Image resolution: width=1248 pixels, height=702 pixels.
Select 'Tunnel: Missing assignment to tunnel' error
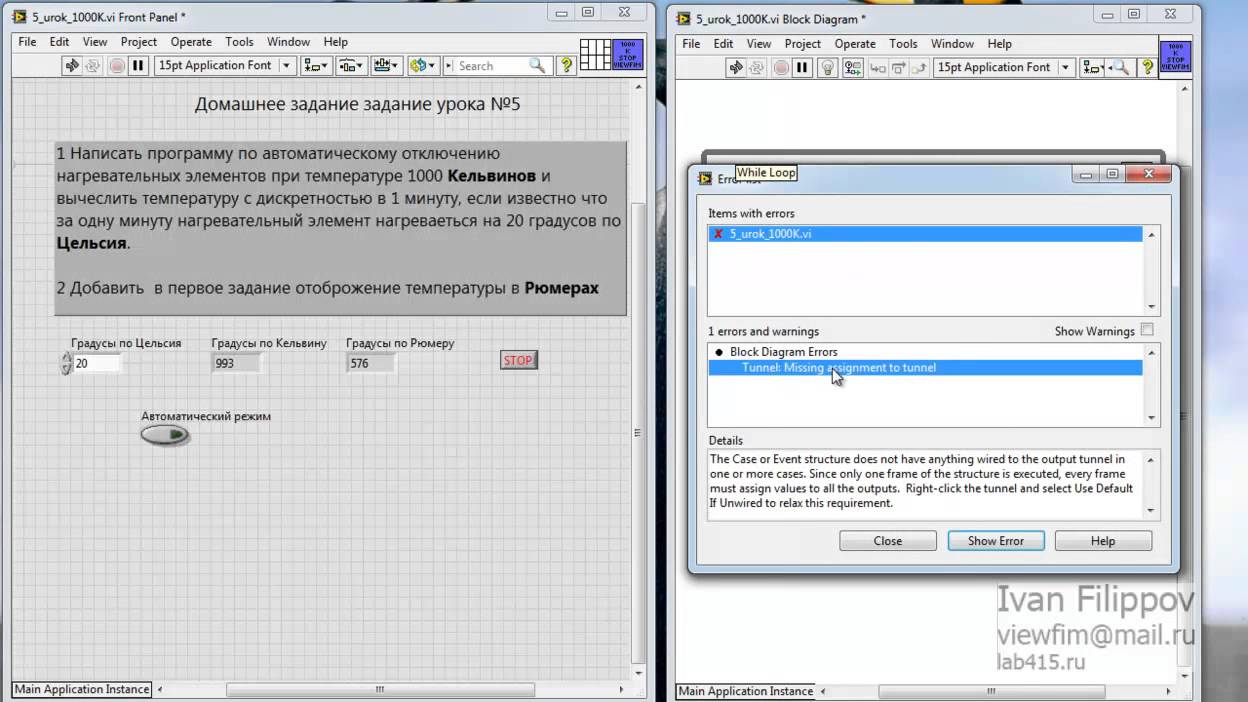pos(925,368)
